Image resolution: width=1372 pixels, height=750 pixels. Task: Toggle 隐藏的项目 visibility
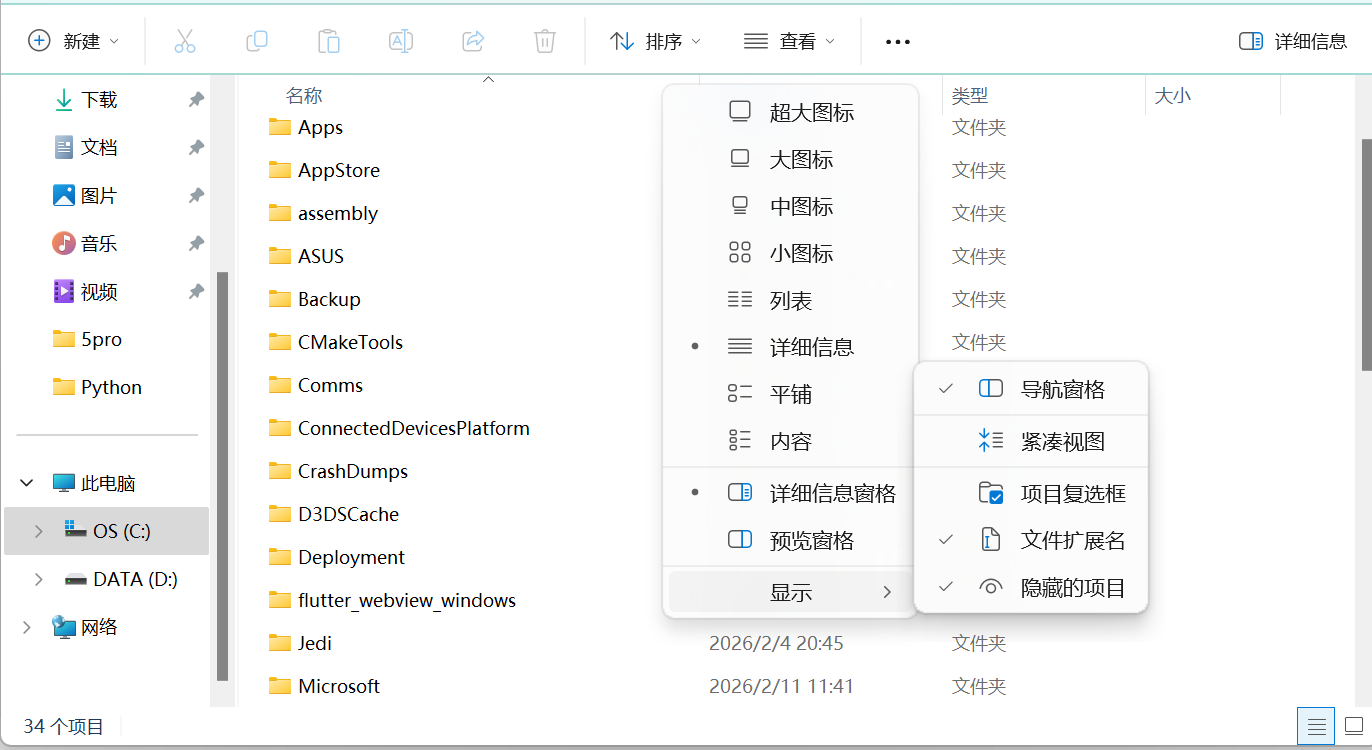pos(1031,587)
